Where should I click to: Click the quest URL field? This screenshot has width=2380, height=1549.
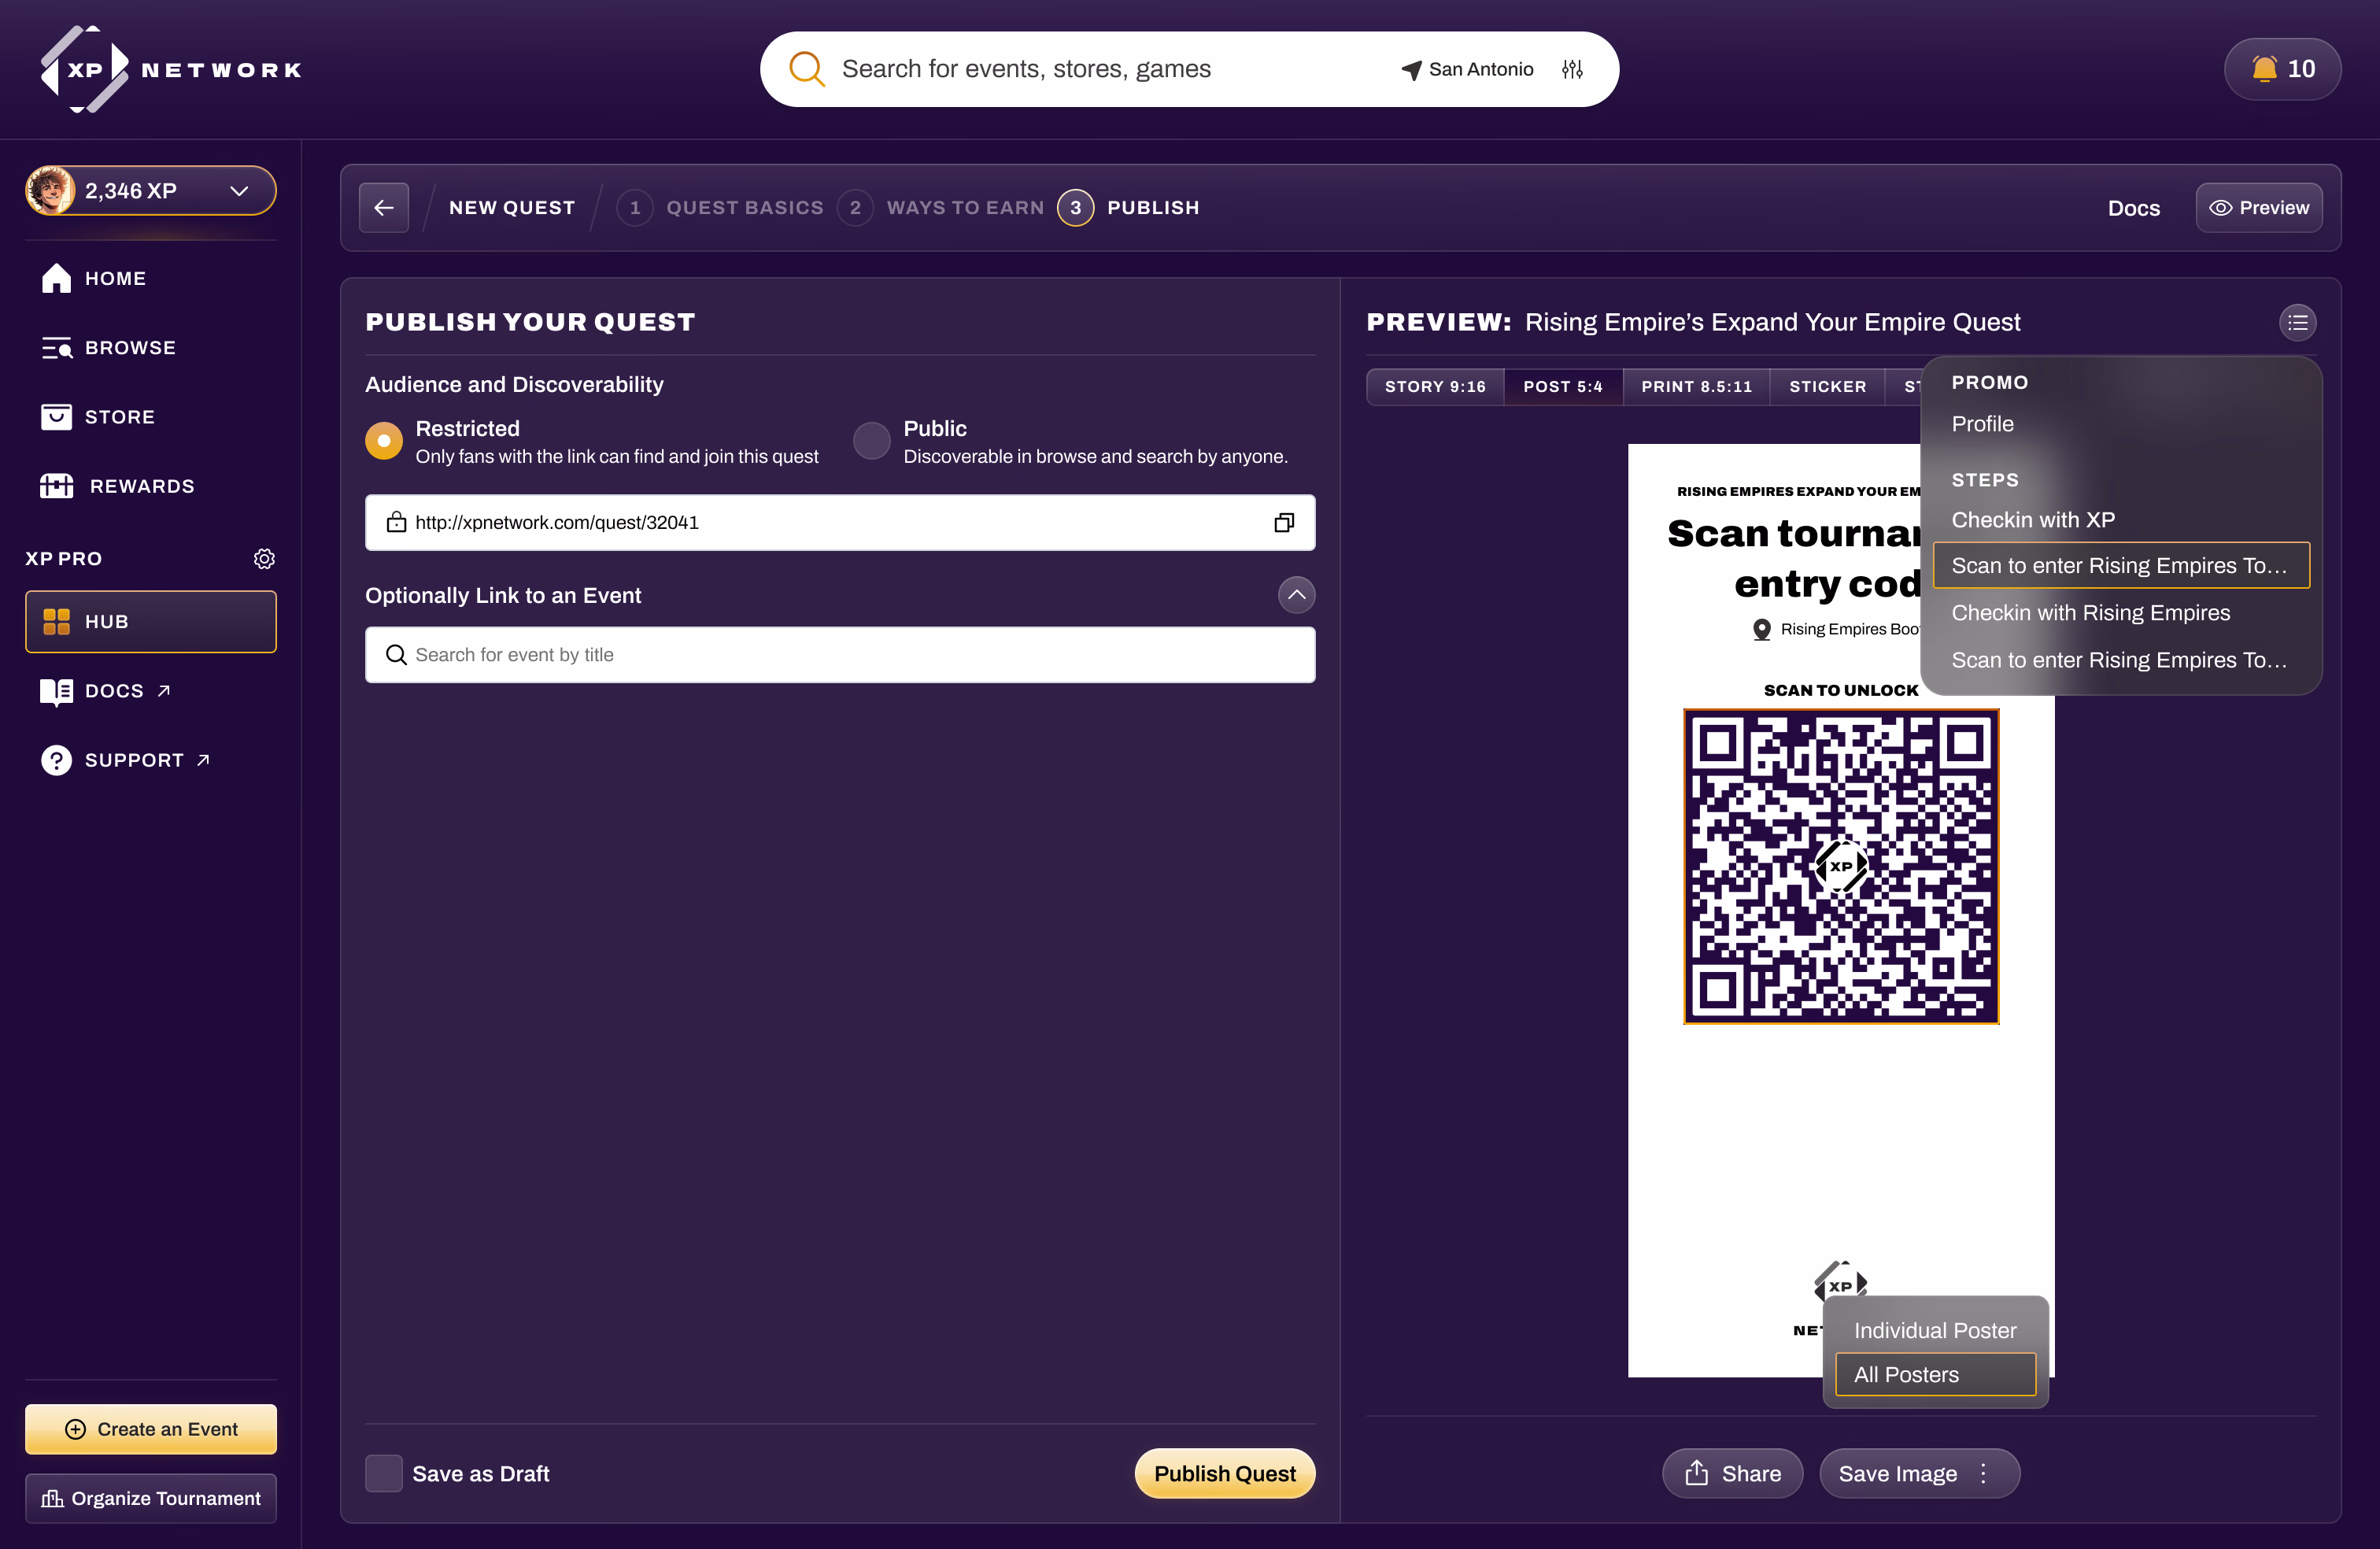(840, 522)
